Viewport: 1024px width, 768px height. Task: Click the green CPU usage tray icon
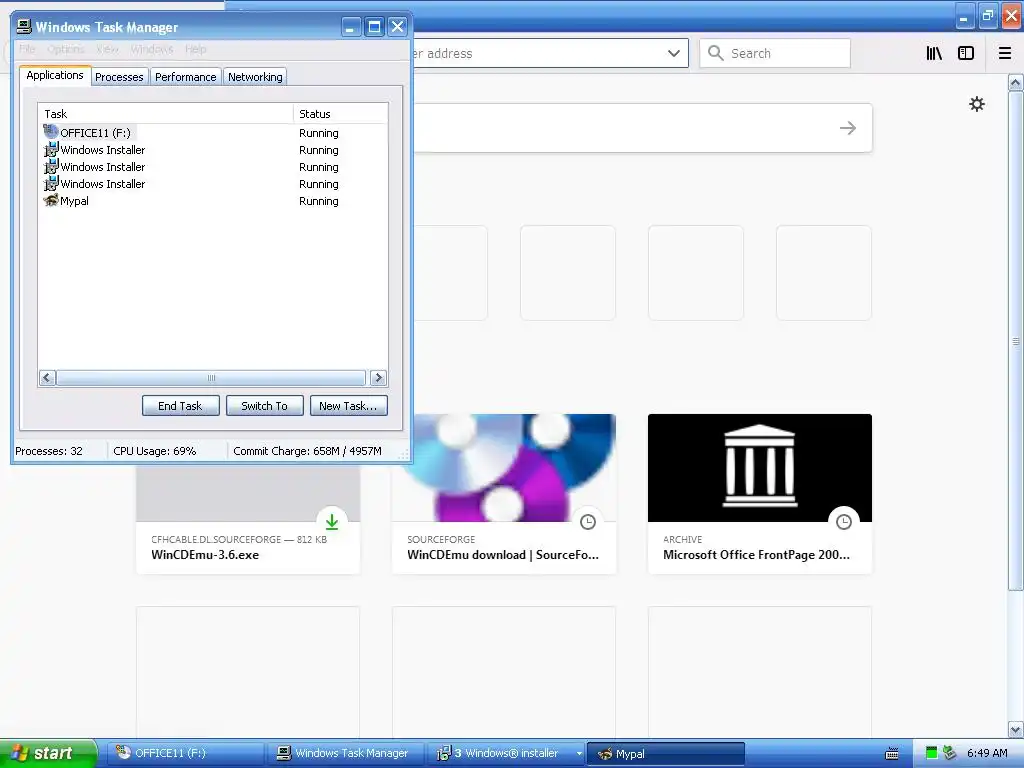tap(931, 753)
